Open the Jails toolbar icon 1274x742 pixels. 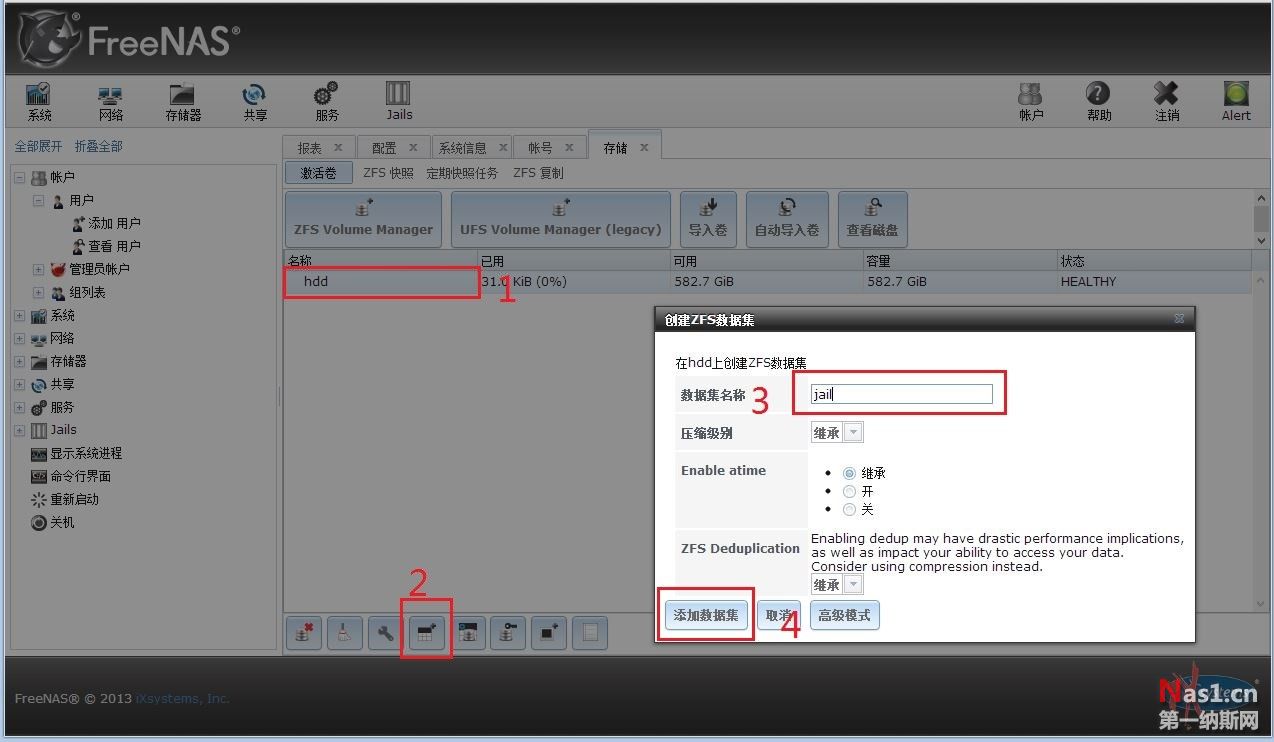click(398, 102)
